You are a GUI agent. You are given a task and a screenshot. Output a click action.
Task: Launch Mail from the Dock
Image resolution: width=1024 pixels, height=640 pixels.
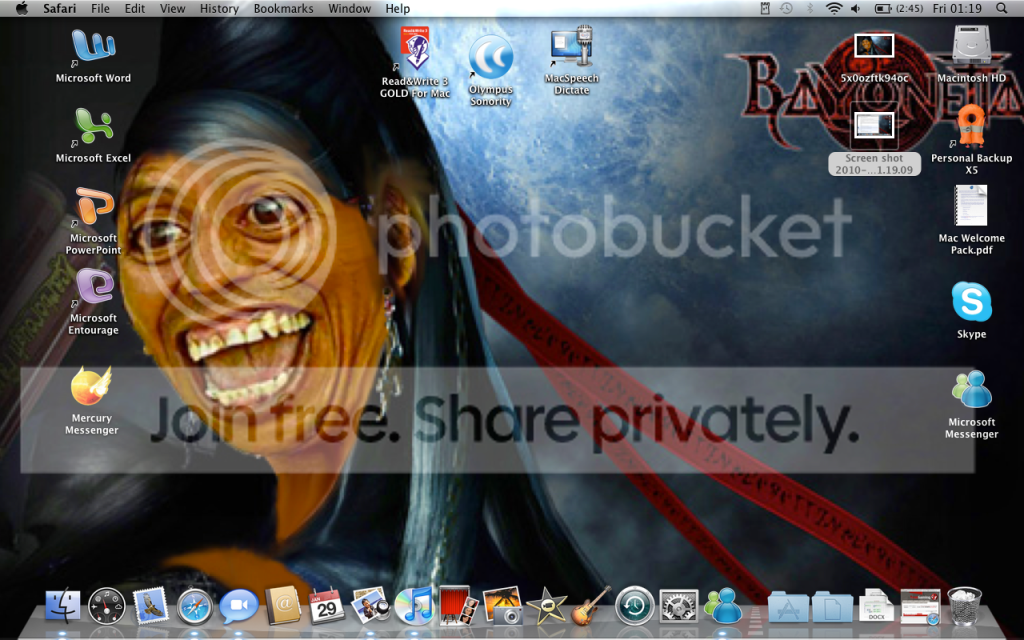click(150, 606)
